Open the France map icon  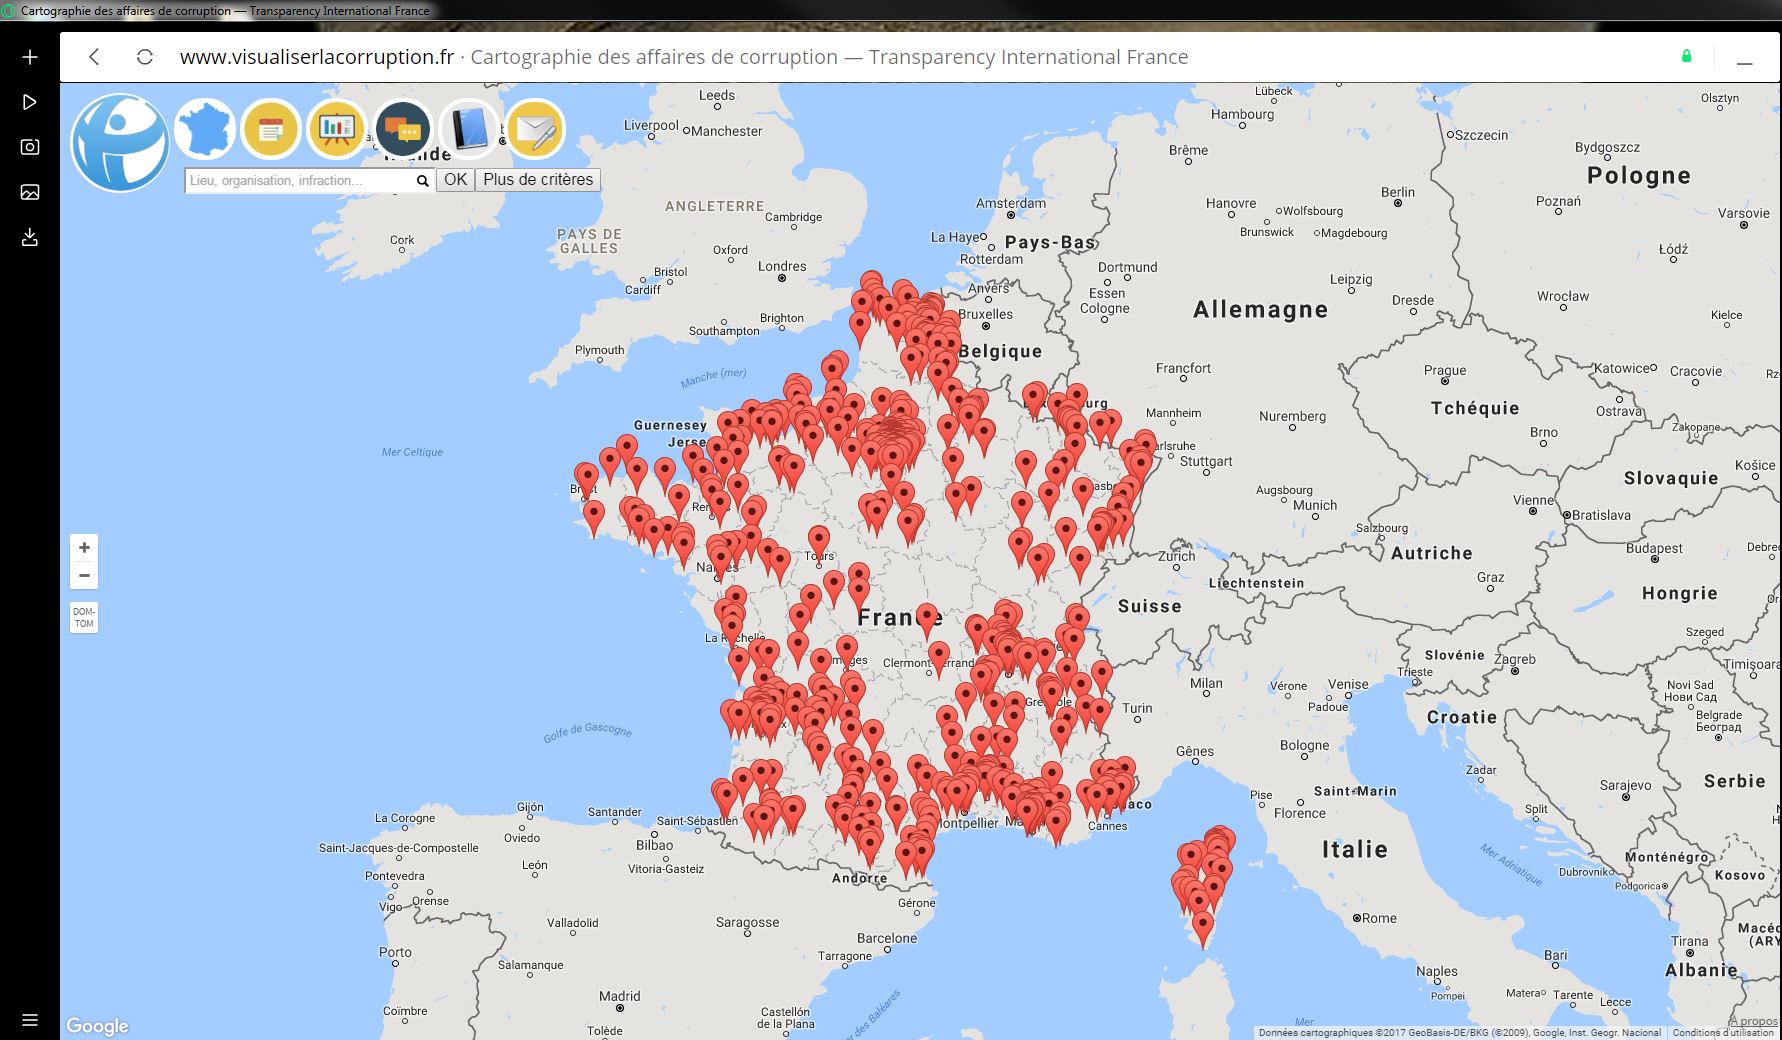pos(205,129)
